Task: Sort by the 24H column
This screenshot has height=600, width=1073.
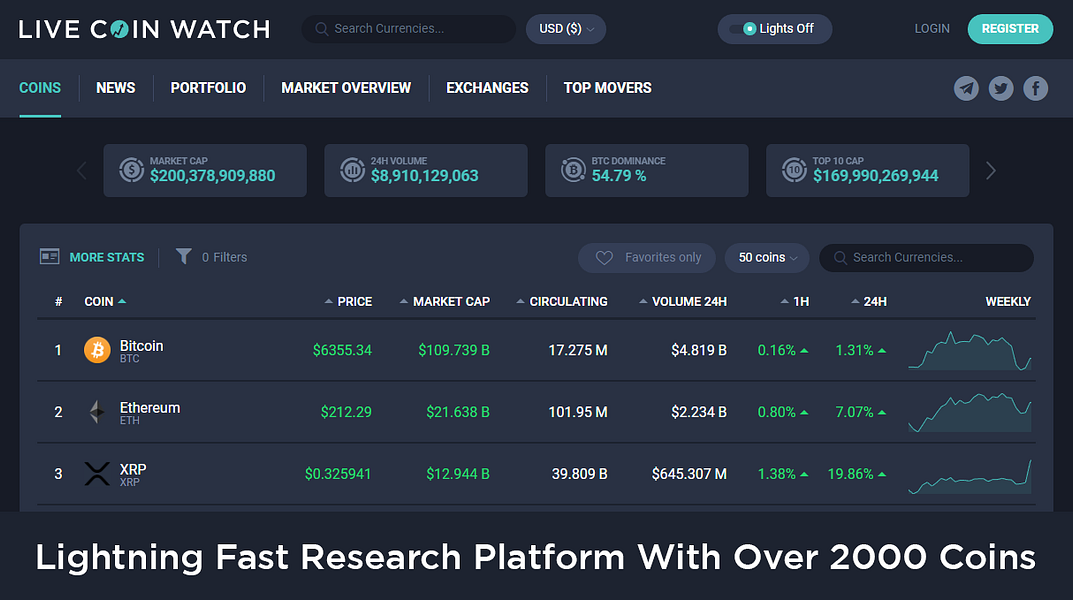Action: 869,302
